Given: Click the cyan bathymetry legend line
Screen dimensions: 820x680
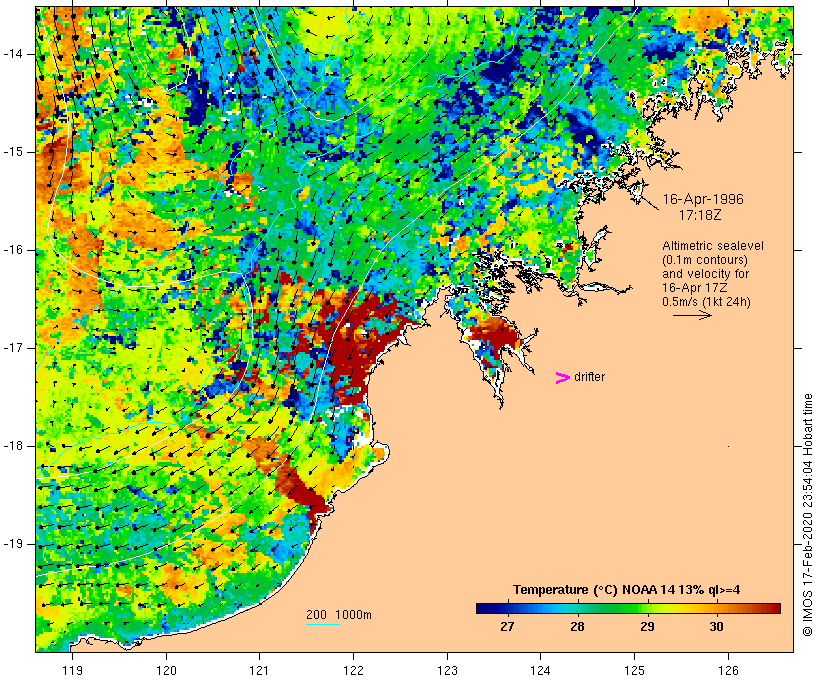Looking at the screenshot, I should pos(323,624).
